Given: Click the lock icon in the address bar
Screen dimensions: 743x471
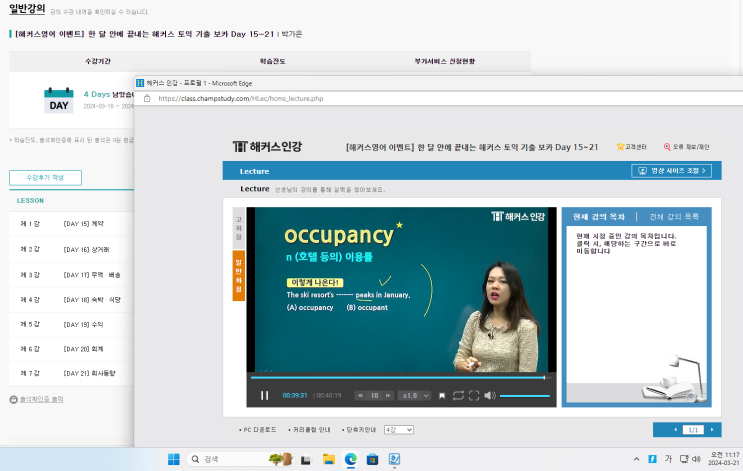Looking at the screenshot, I should [147, 99].
